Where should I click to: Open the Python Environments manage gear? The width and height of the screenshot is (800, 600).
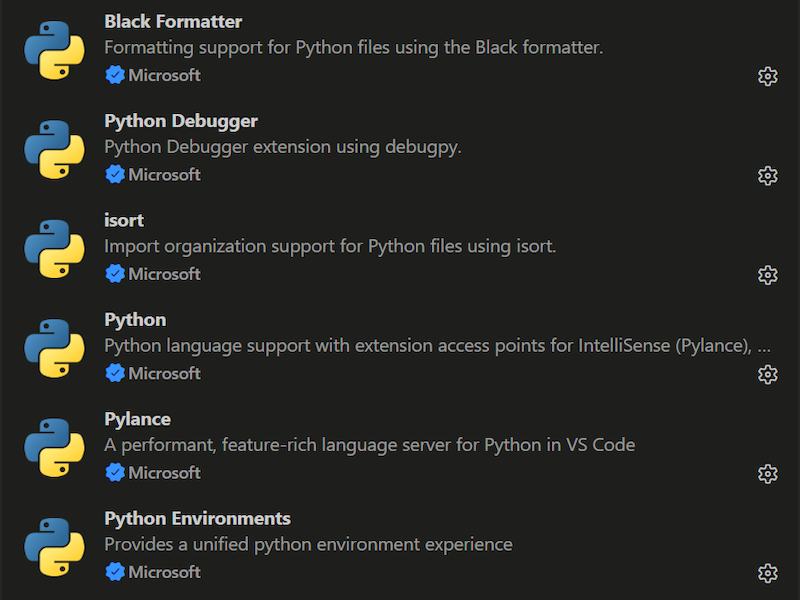[767, 573]
